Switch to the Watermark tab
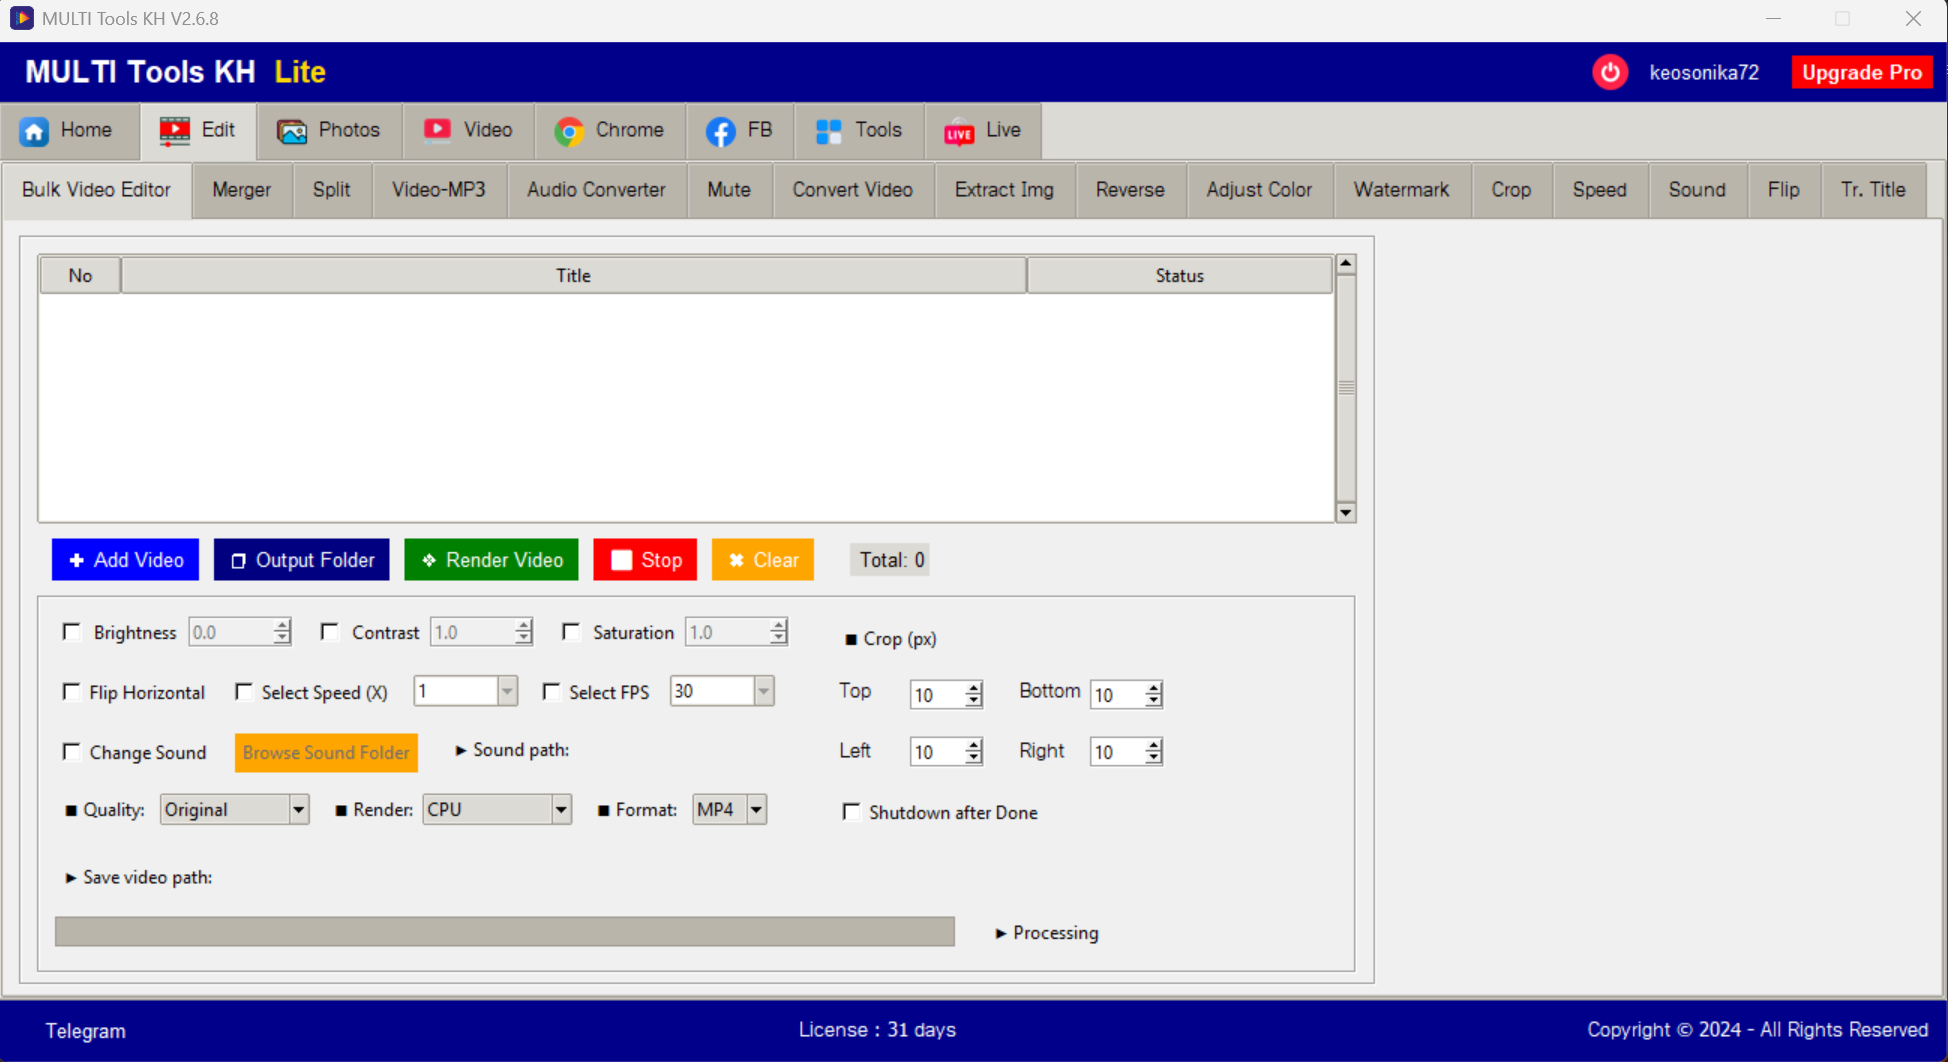 click(x=1401, y=189)
